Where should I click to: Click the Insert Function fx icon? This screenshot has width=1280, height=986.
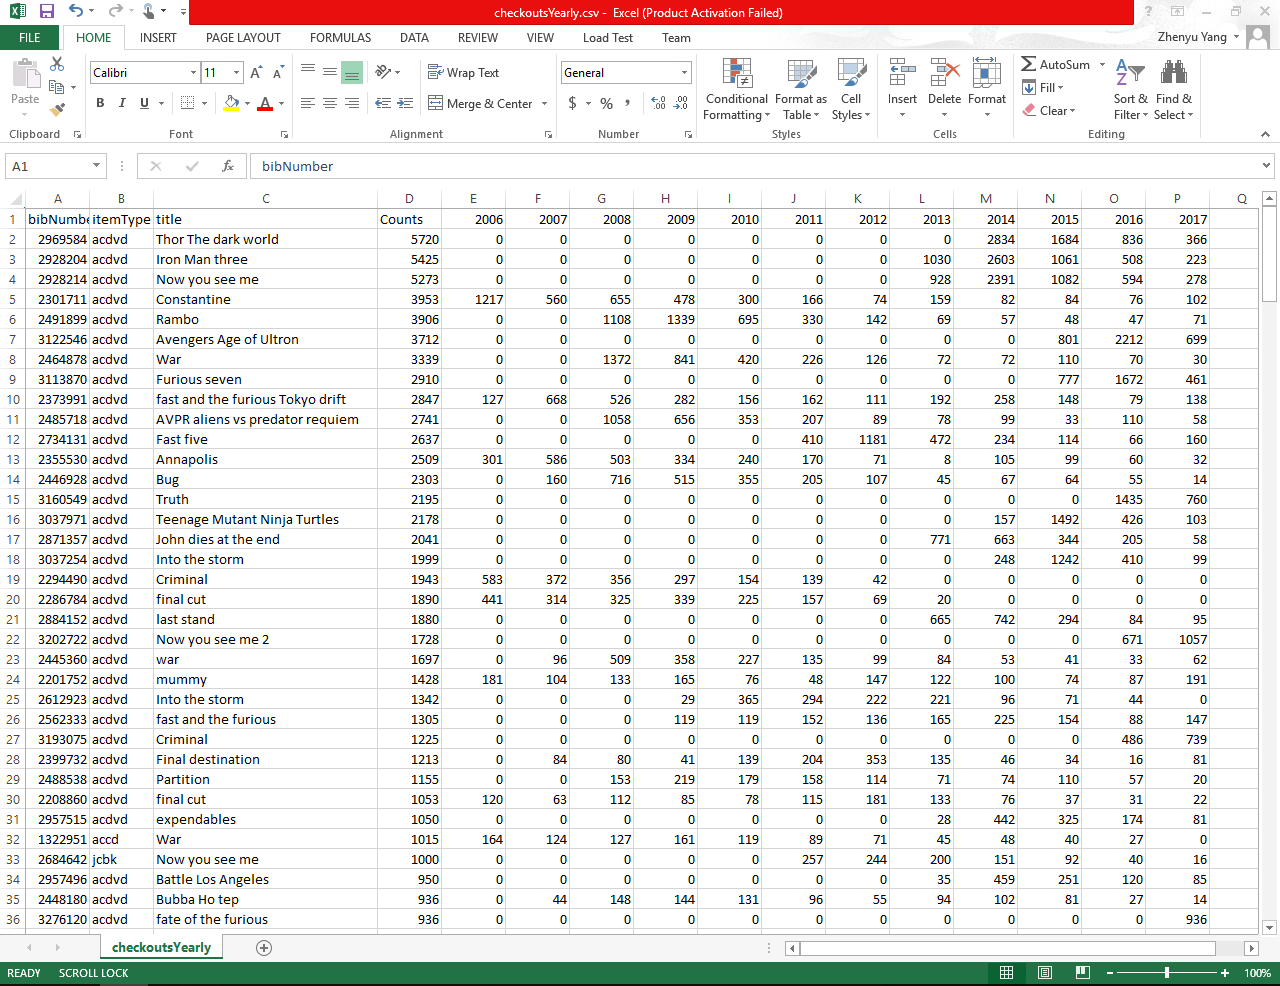(228, 166)
